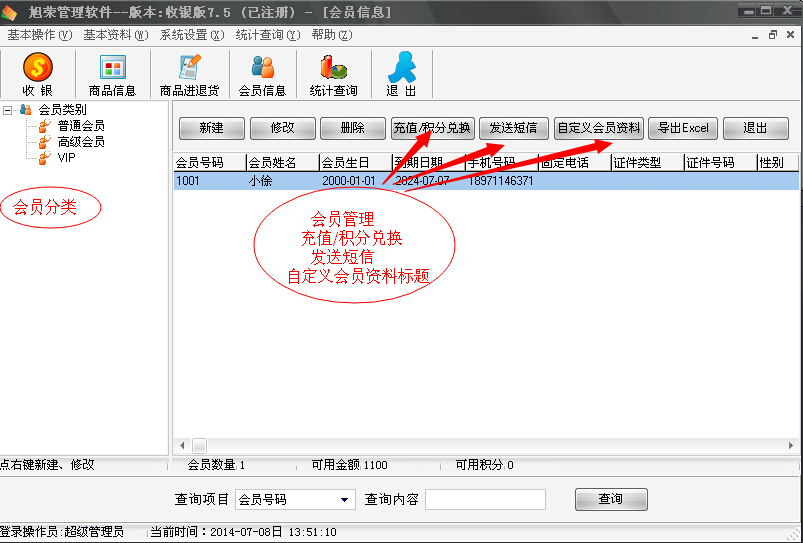Click the 当前时间 status text

tap(243, 532)
